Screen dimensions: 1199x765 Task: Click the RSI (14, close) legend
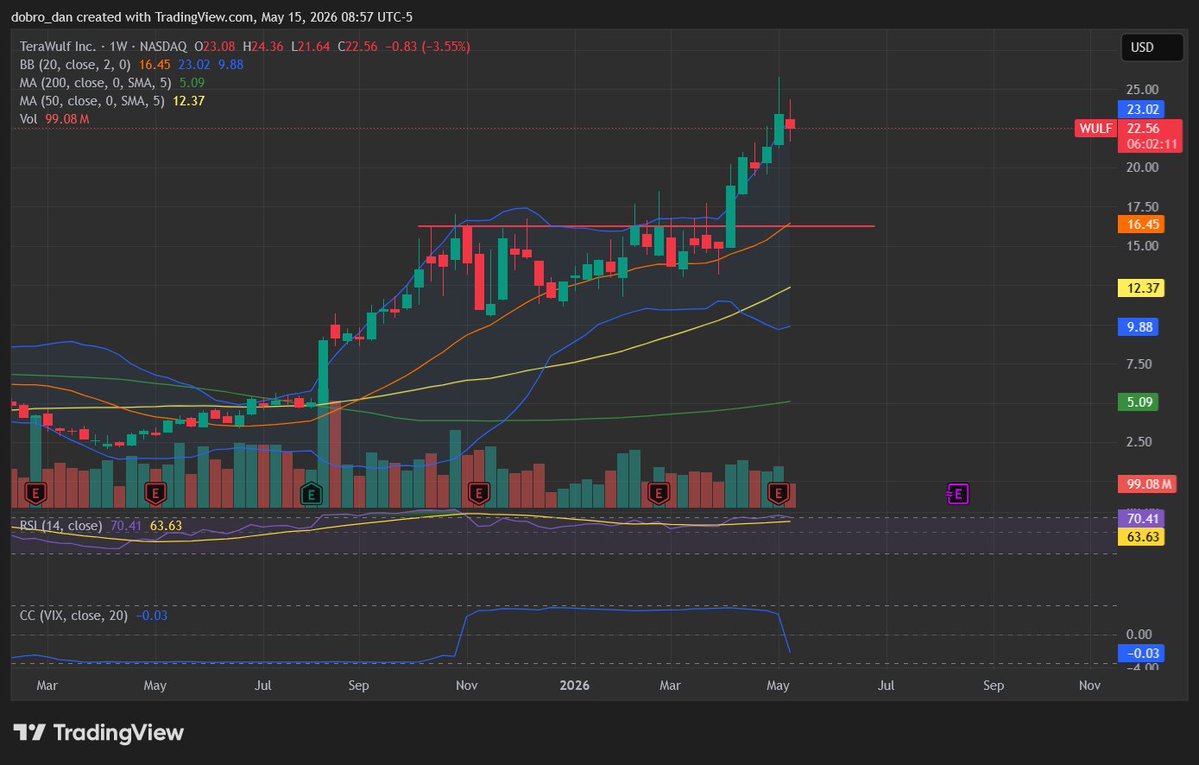click(x=60, y=526)
